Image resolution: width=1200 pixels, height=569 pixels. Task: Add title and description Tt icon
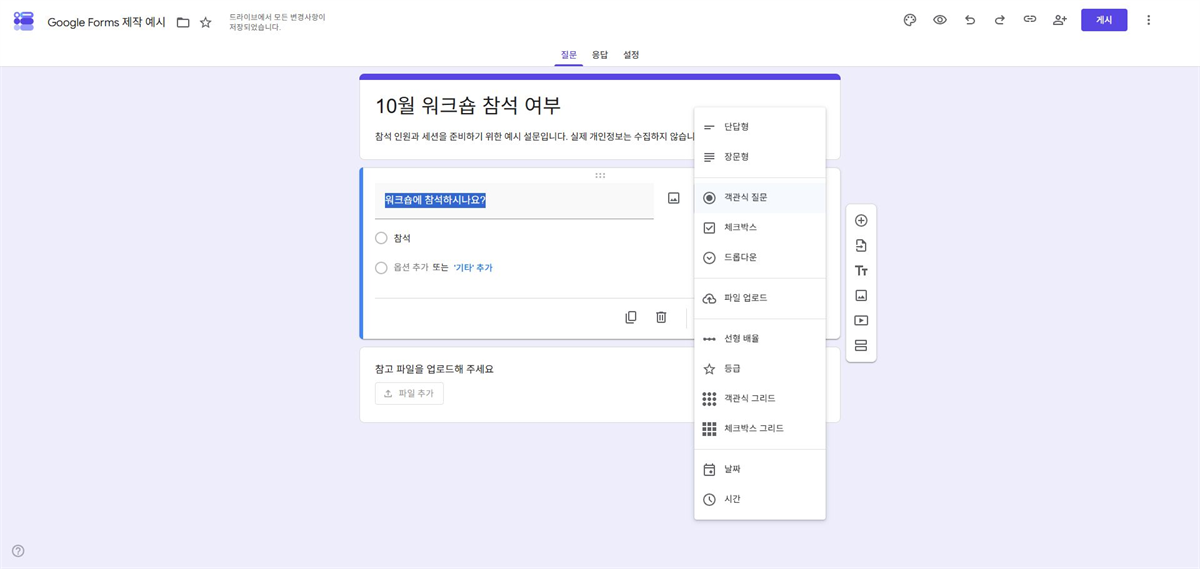coord(861,271)
